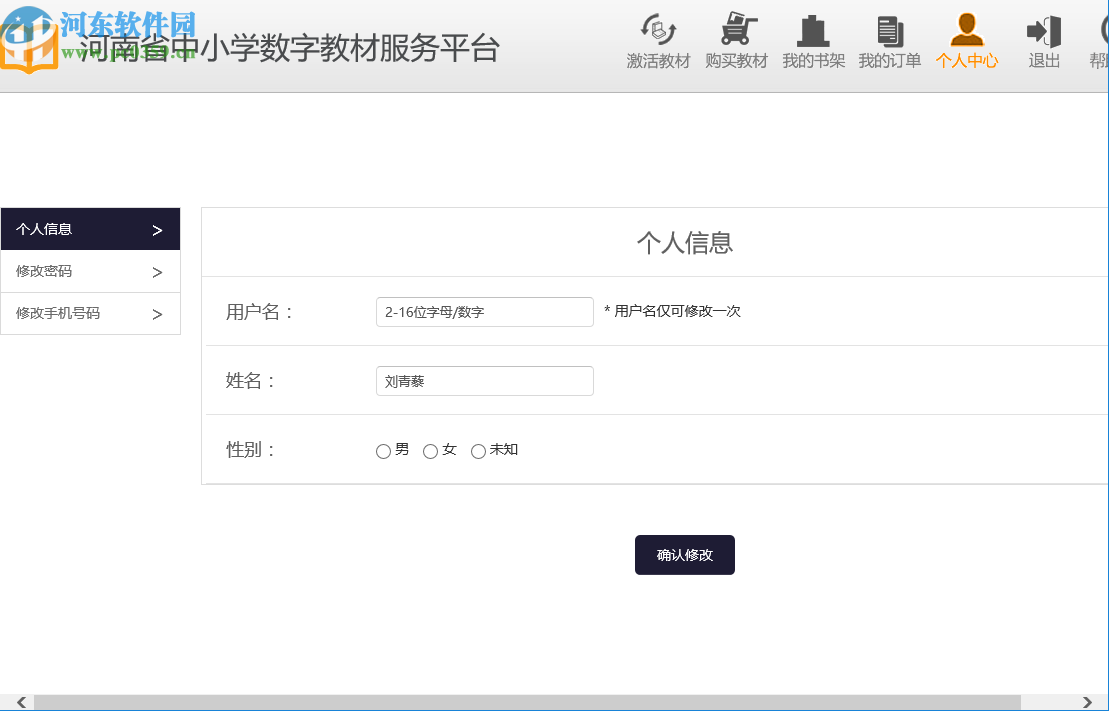The width and height of the screenshot is (1109, 711).
Task: Click the 激活教材 activate textbook icon
Action: [657, 30]
